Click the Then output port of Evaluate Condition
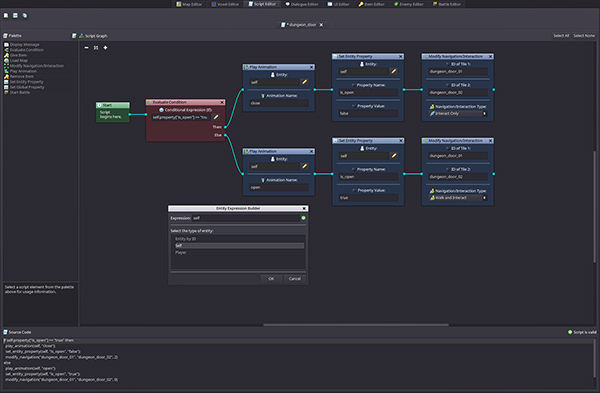 (x=225, y=127)
